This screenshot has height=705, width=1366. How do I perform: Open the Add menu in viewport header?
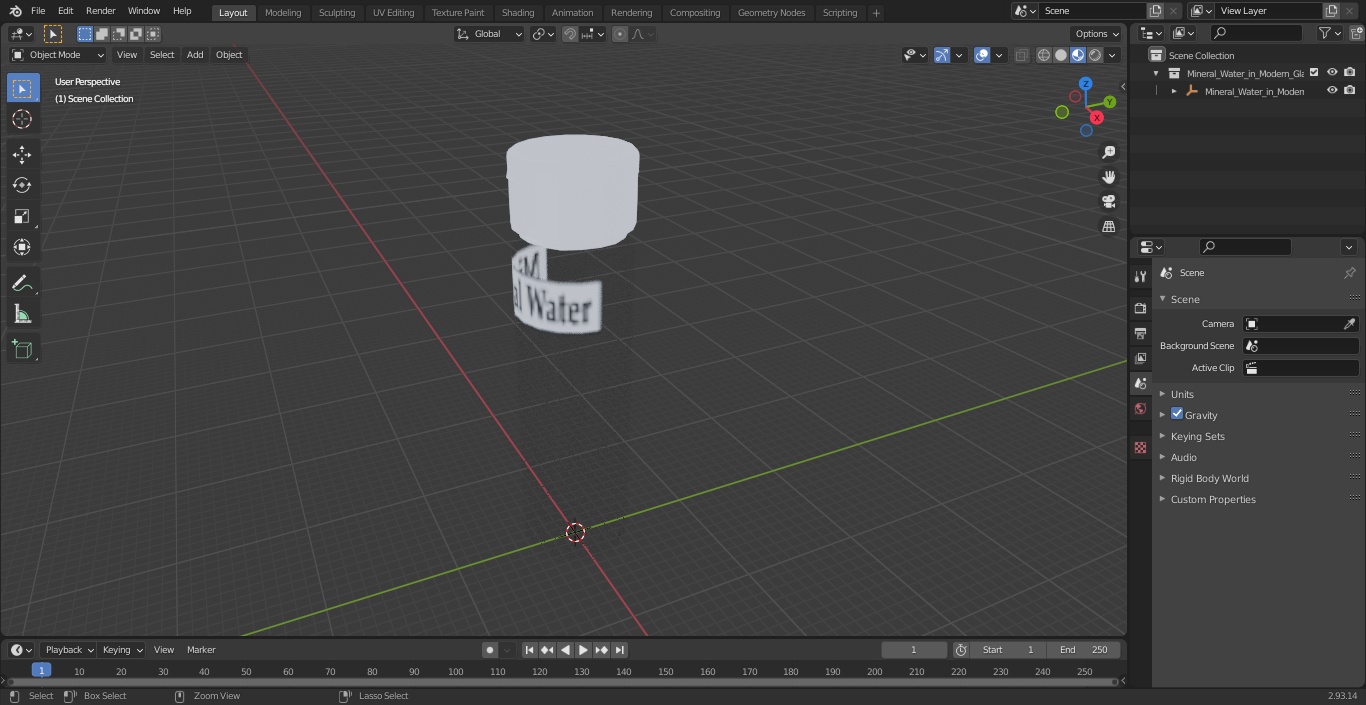(195, 55)
